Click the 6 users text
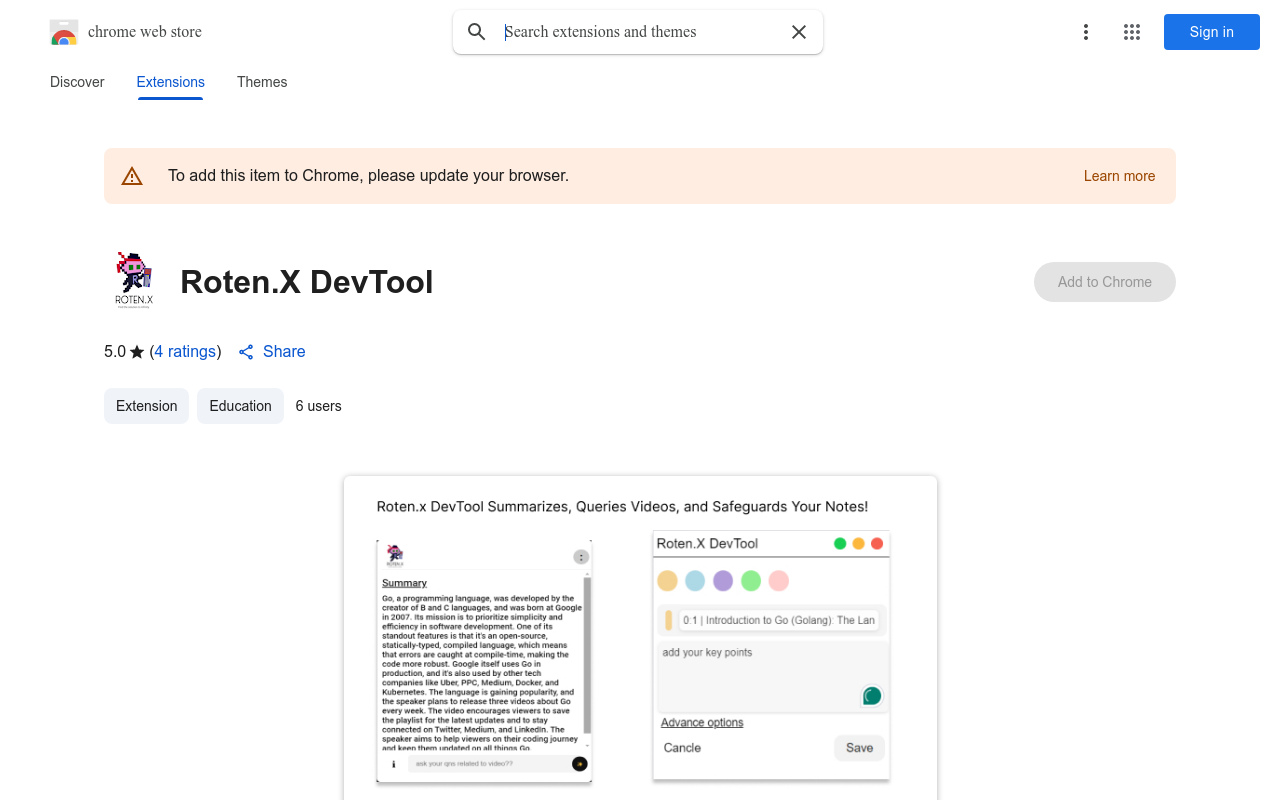Image resolution: width=1280 pixels, height=800 pixels. 319,406
